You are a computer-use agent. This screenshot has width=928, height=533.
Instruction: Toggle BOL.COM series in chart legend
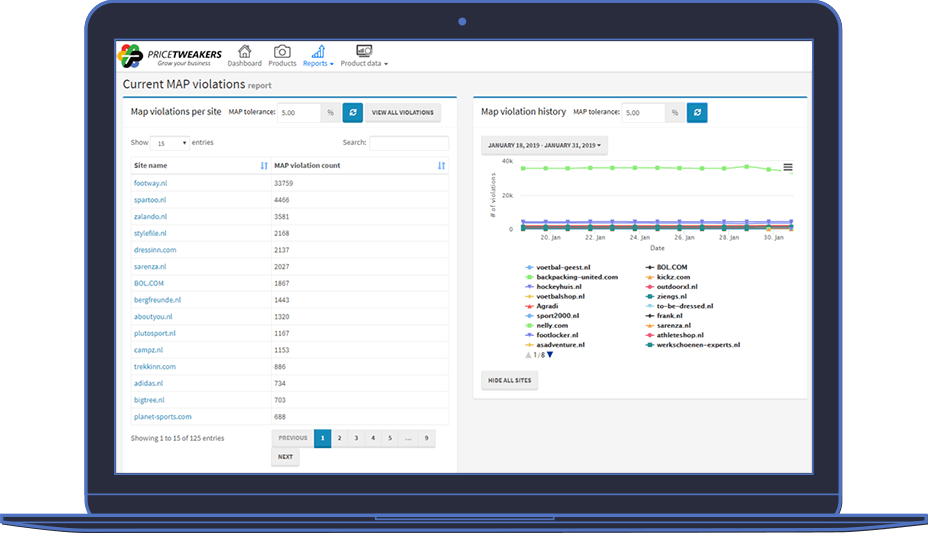coord(671,267)
